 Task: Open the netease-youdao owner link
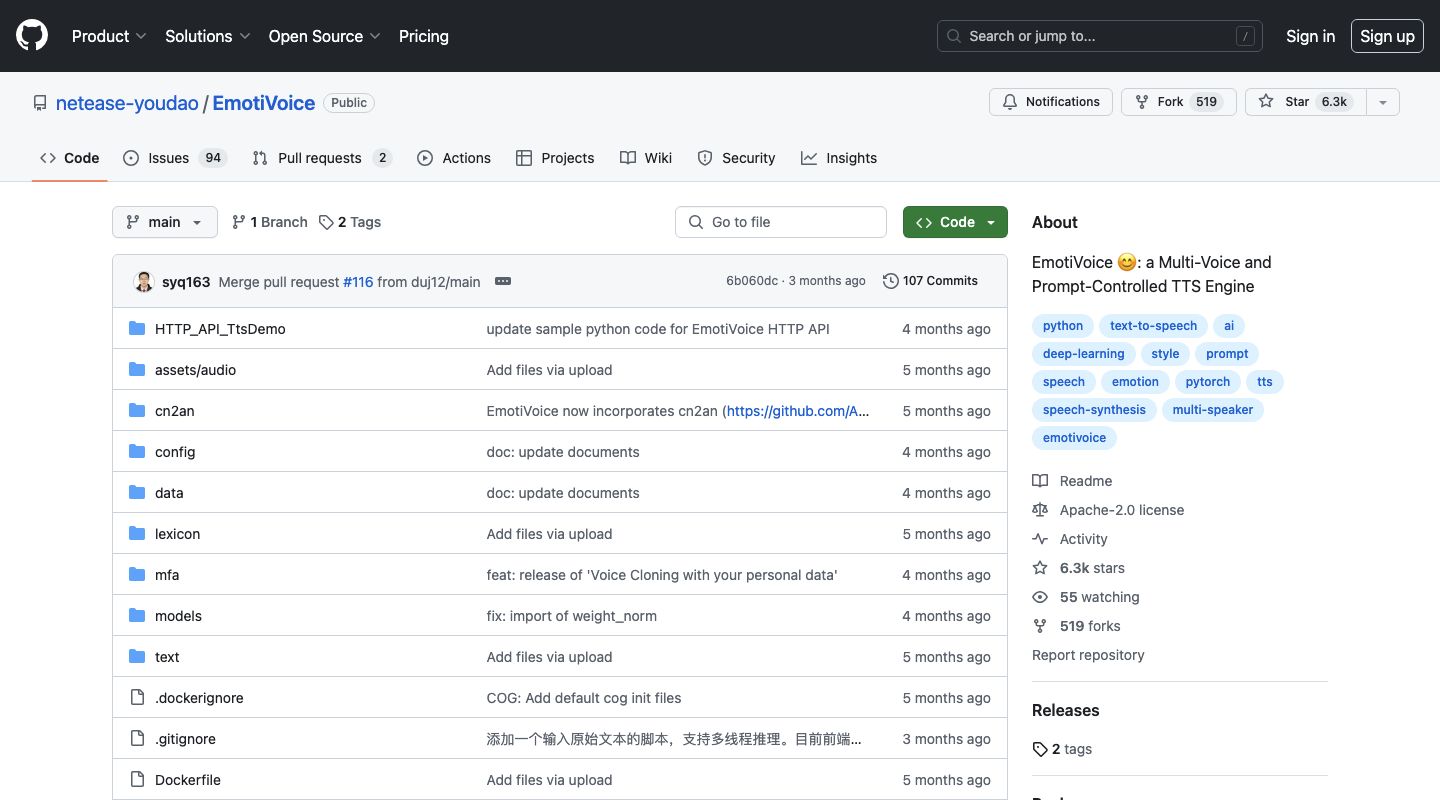(x=126, y=103)
